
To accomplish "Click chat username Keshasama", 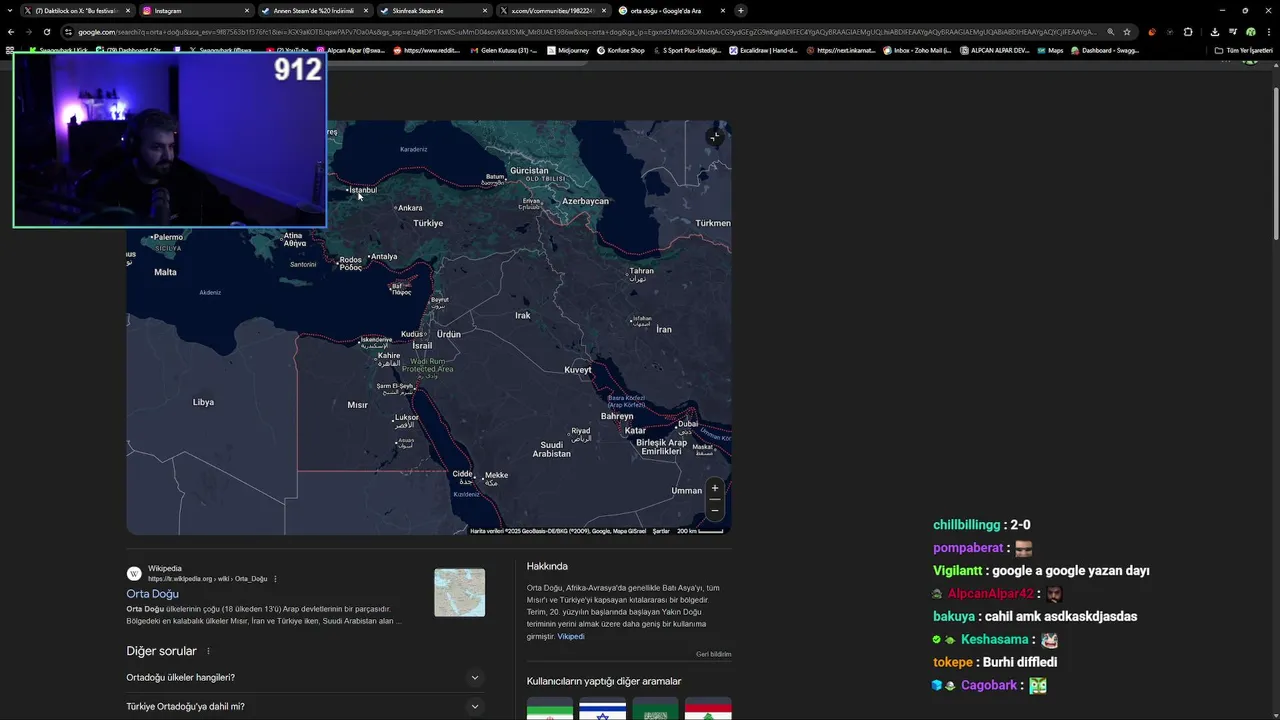I will click(994, 640).
